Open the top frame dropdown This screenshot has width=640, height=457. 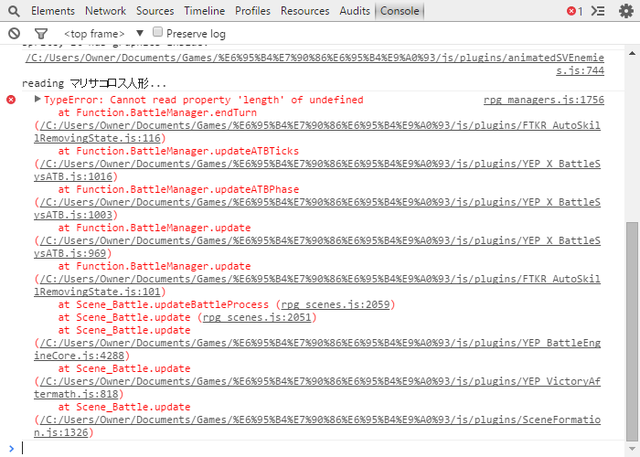pyautogui.click(x=104, y=33)
